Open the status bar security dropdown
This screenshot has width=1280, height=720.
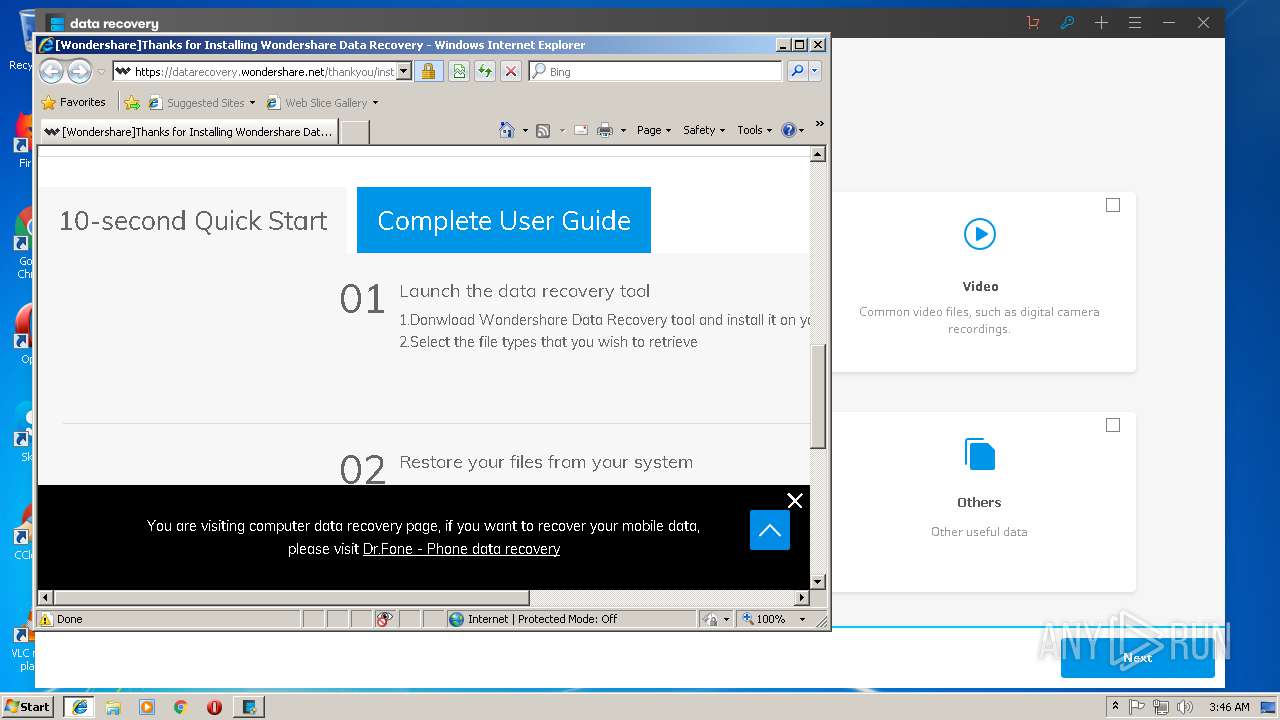(716, 619)
